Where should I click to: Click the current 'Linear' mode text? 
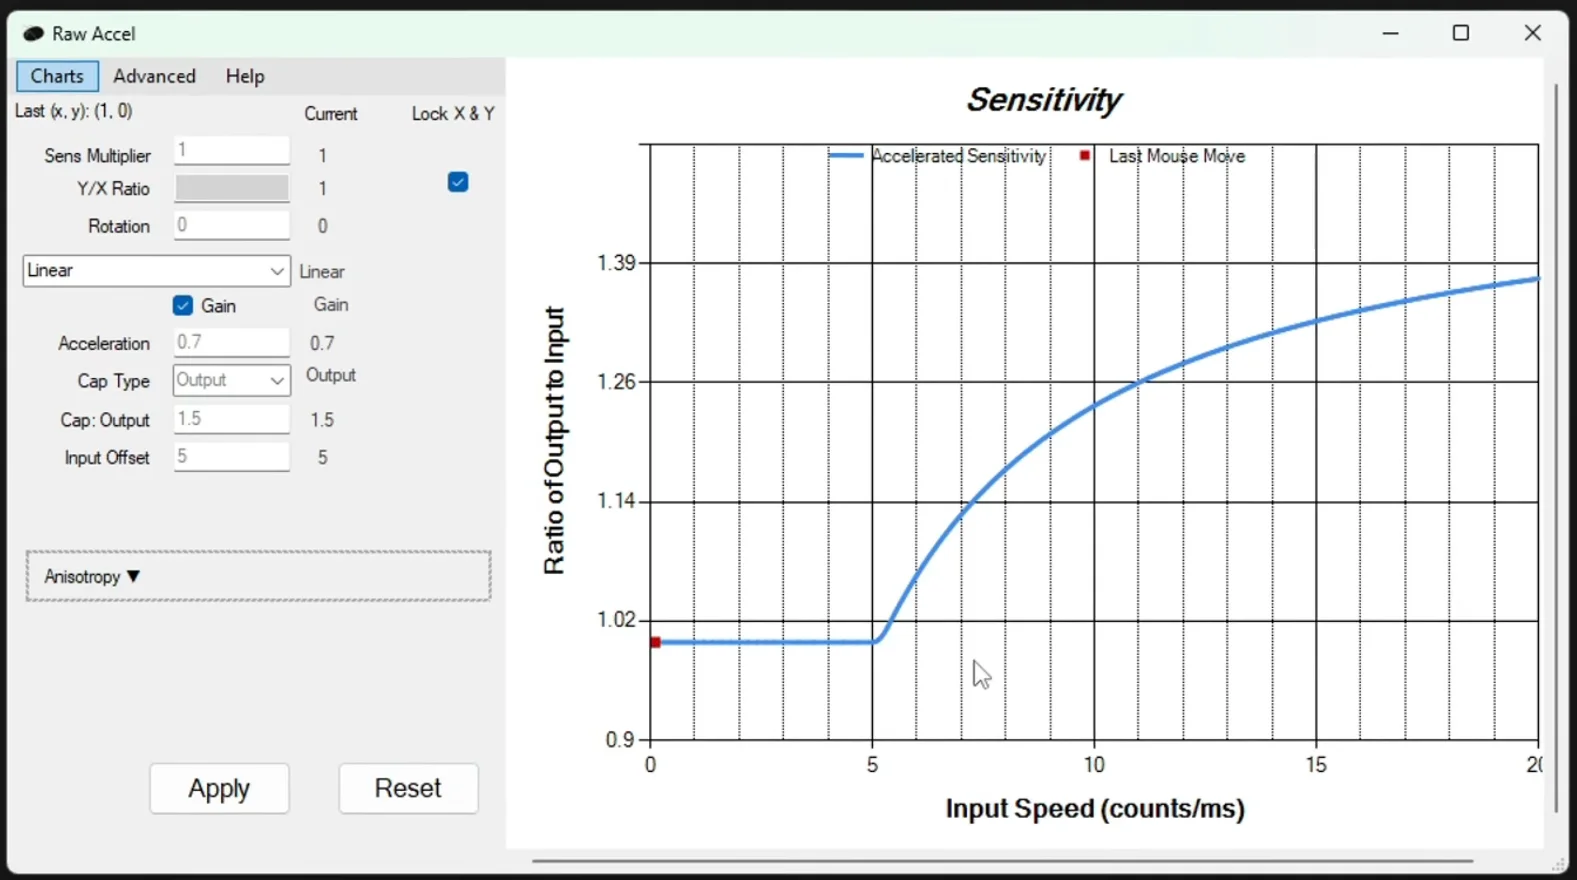[322, 272]
